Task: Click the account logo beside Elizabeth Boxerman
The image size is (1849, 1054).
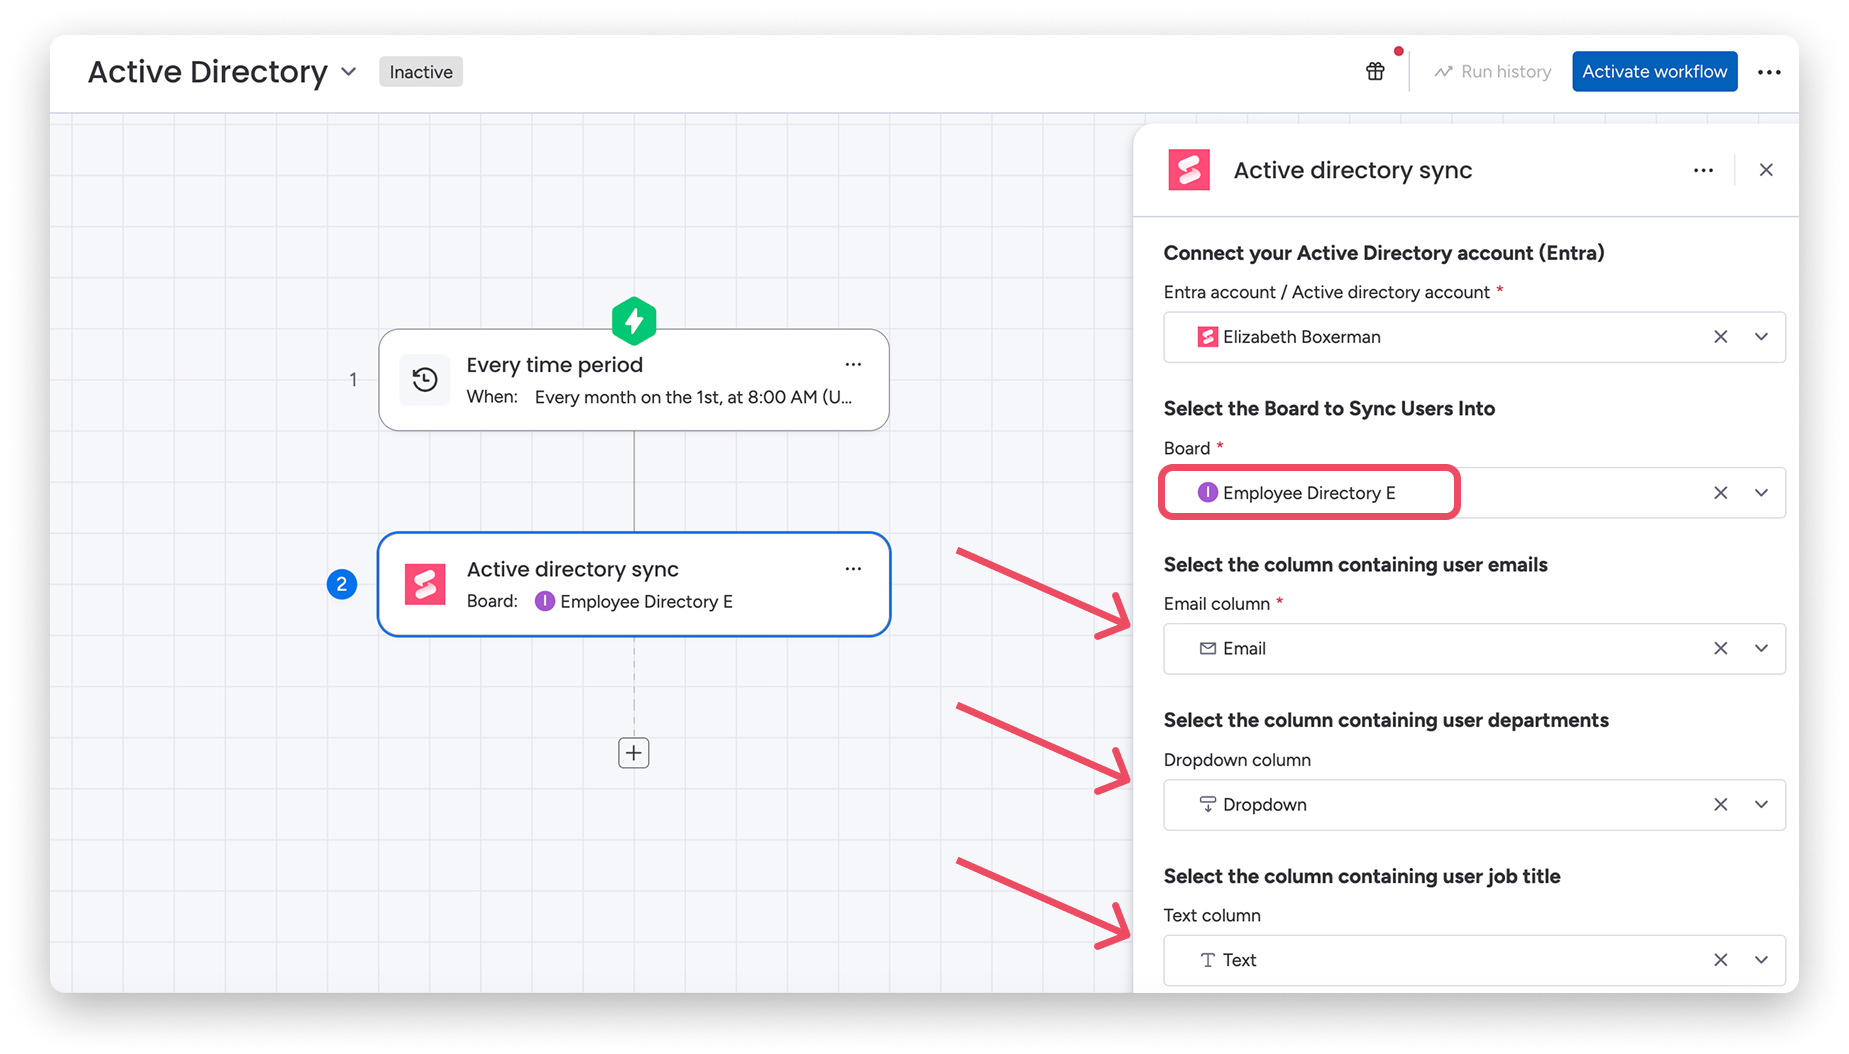Action: (x=1207, y=337)
